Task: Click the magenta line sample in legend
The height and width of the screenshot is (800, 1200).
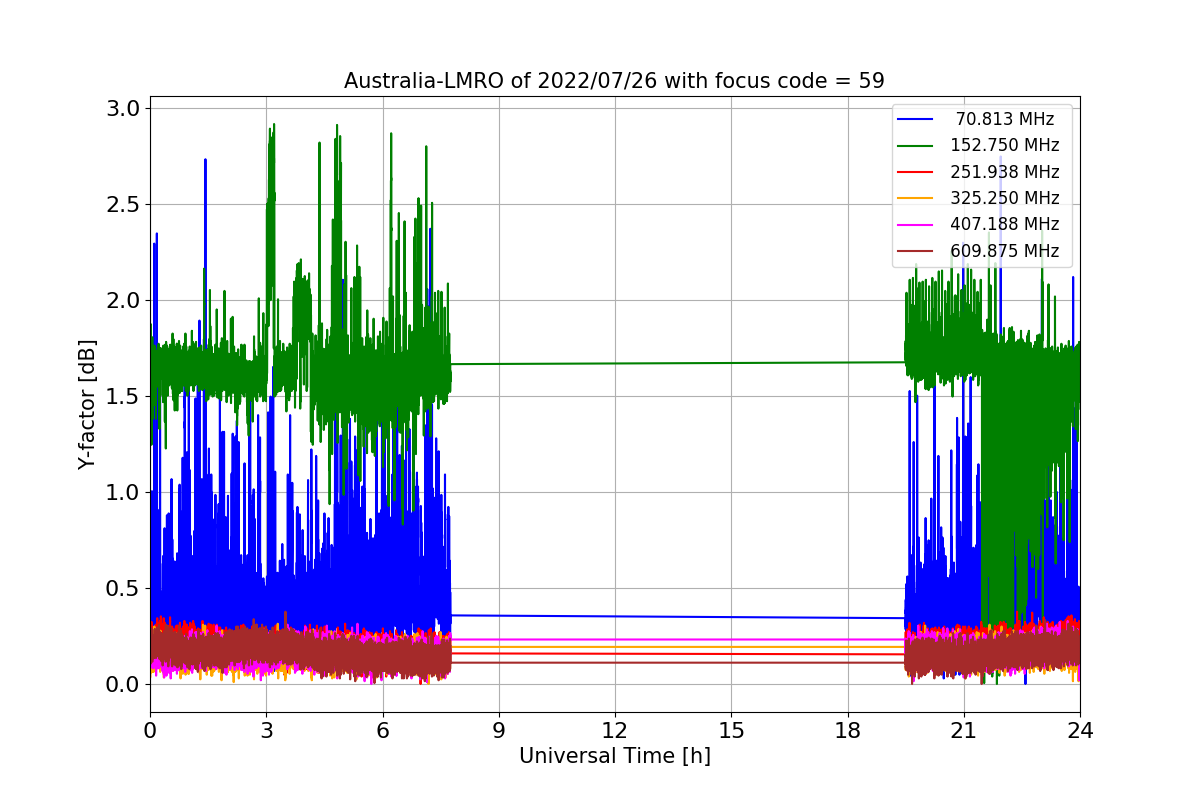Action: [x=916, y=225]
